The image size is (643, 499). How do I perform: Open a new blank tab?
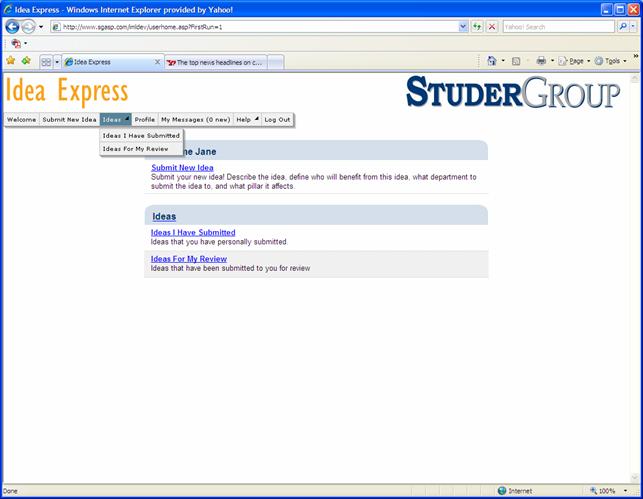[276, 62]
